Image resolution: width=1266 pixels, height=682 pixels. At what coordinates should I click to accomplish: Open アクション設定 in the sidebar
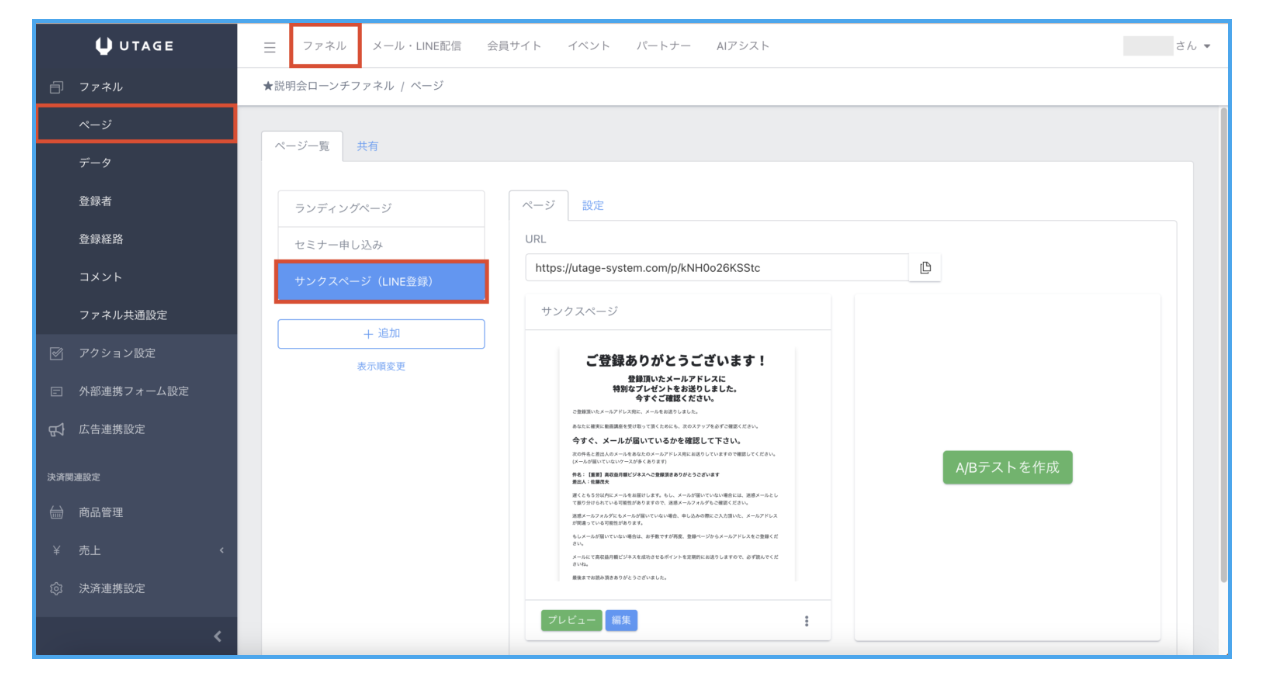(x=116, y=353)
